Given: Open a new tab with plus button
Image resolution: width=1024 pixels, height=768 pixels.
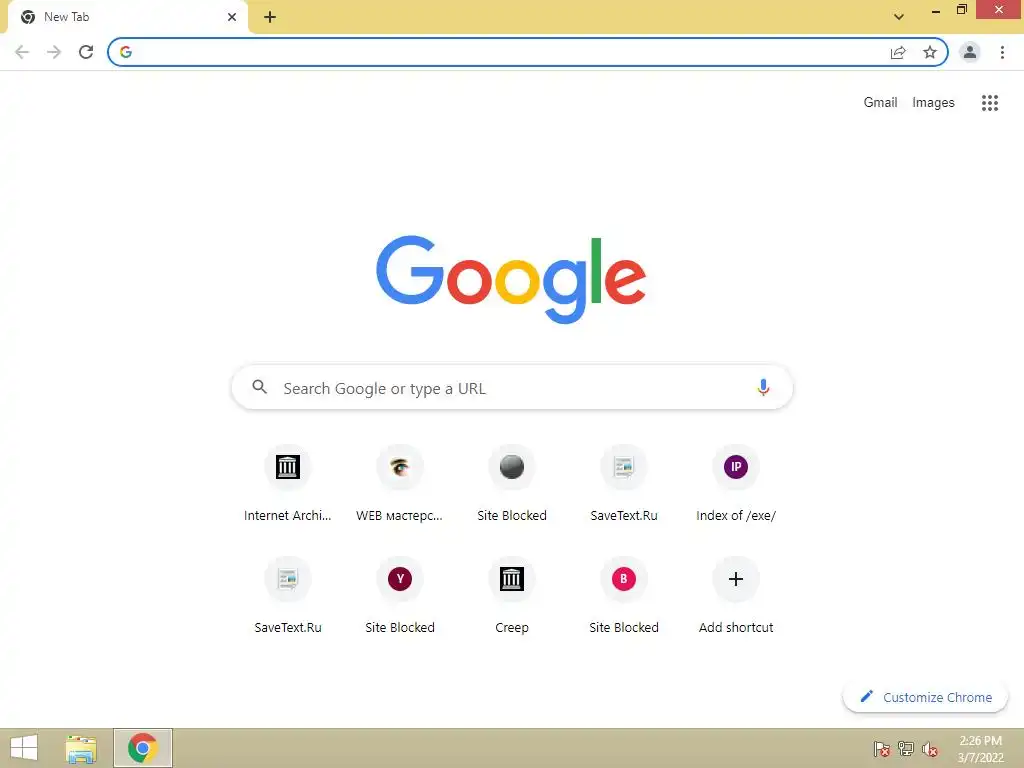Looking at the screenshot, I should tap(270, 17).
